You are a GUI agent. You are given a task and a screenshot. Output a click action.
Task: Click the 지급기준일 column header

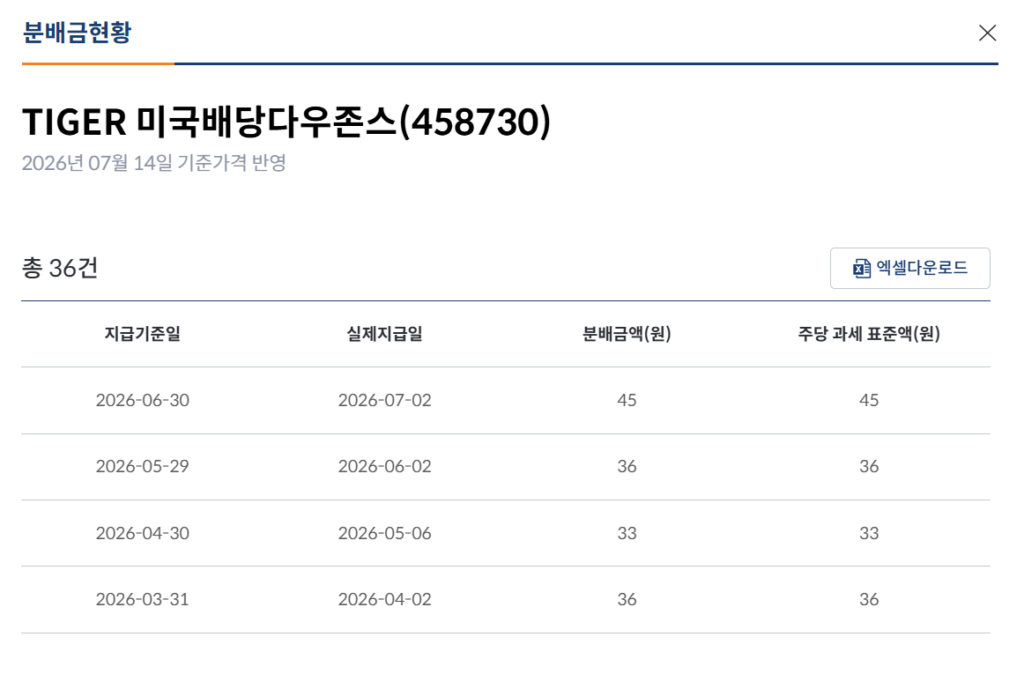[142, 334]
